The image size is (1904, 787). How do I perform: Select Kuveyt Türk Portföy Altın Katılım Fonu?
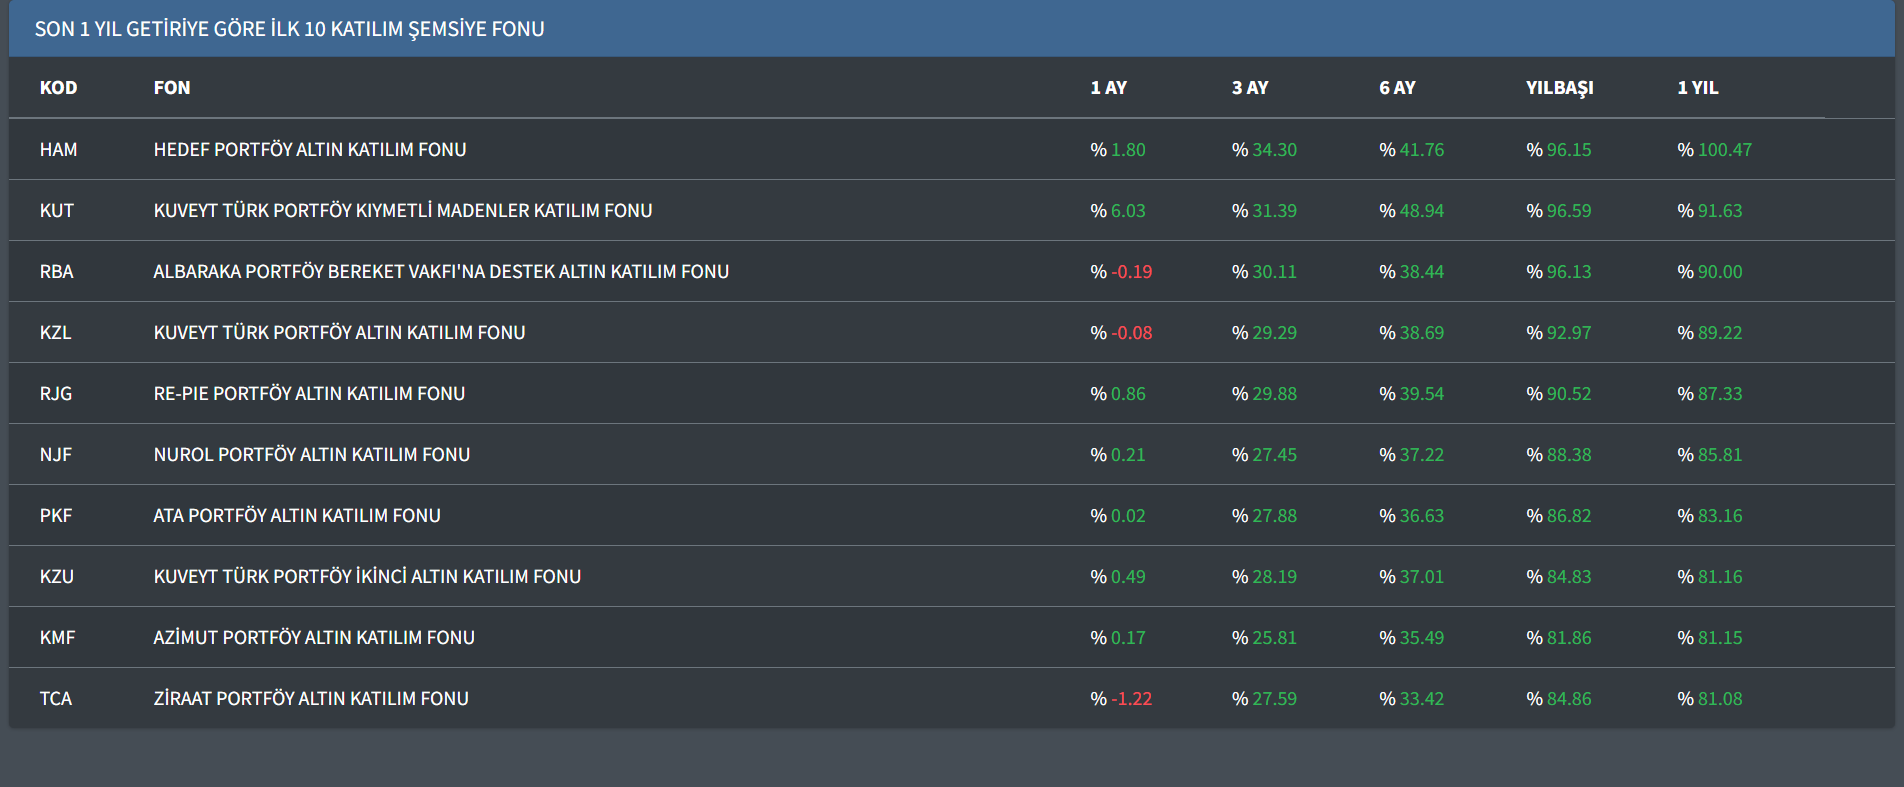(339, 333)
